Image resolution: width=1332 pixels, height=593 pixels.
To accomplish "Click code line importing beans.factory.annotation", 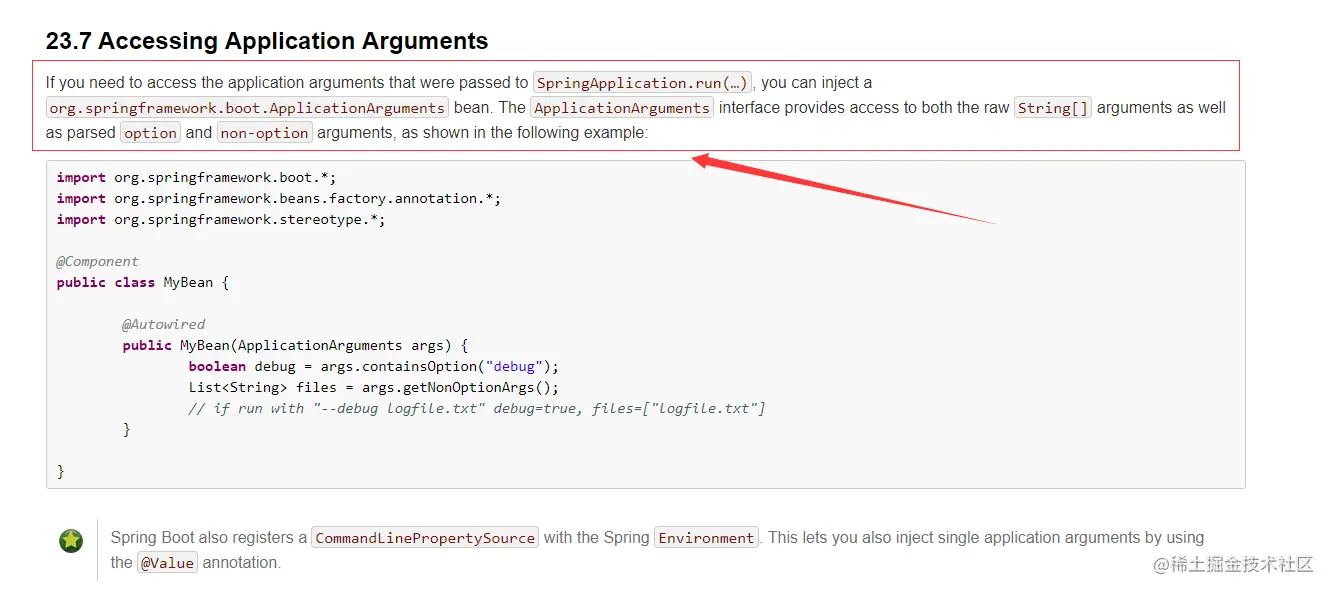I will click(x=279, y=198).
